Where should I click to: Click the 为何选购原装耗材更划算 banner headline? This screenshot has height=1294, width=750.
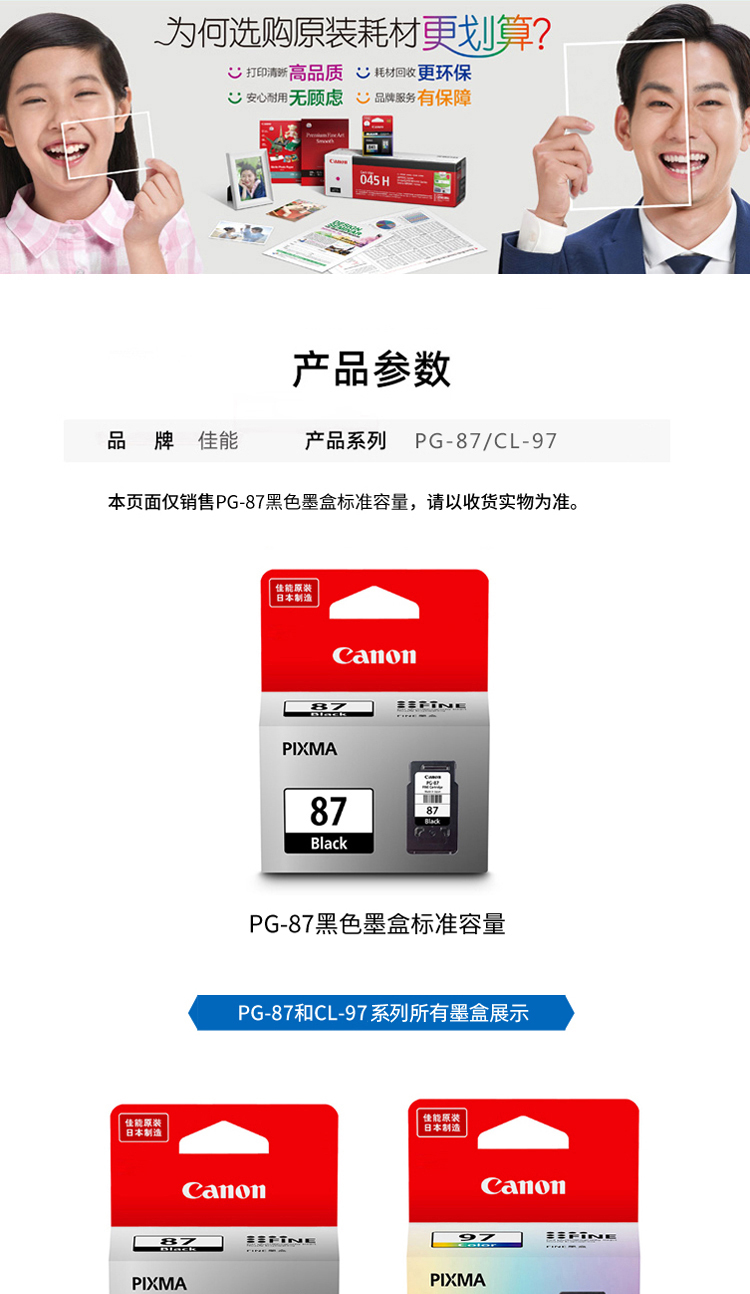coord(353,35)
